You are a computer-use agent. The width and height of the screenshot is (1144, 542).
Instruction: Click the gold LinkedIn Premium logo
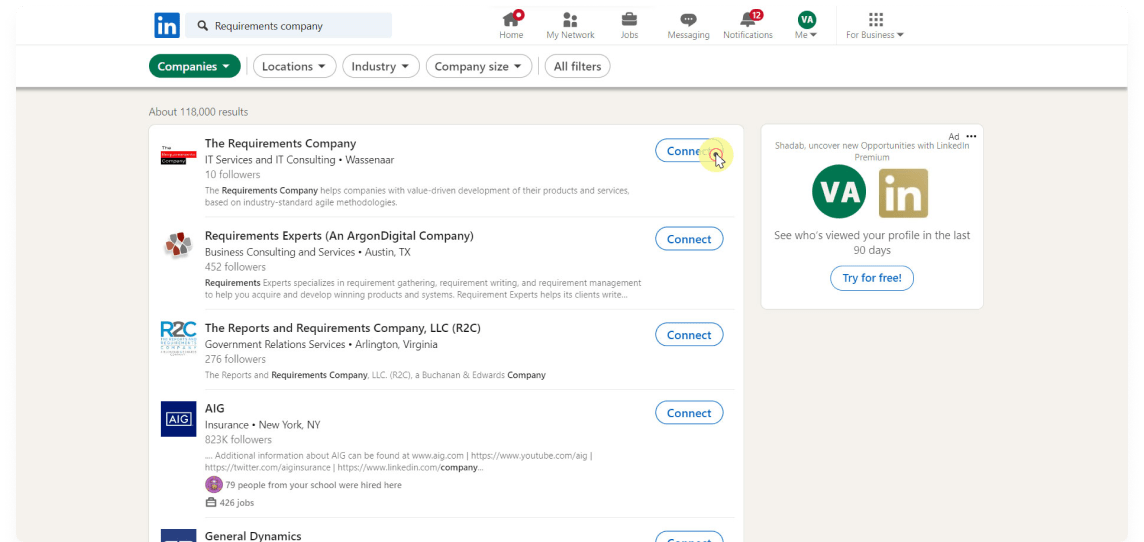click(x=903, y=193)
